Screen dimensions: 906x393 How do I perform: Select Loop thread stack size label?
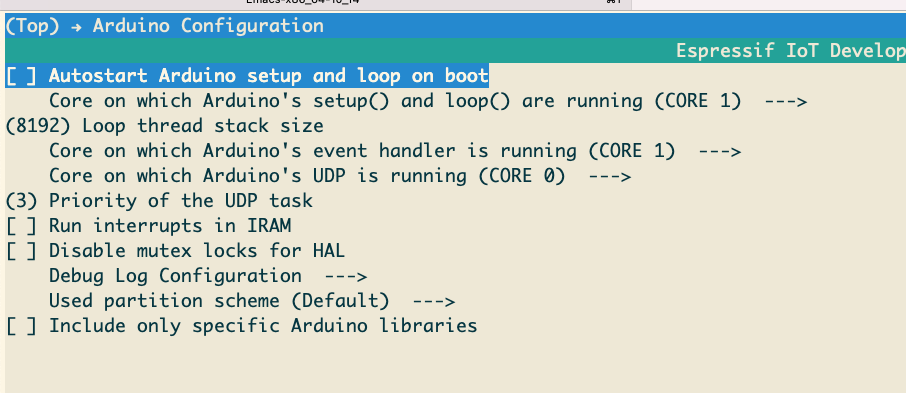point(203,126)
